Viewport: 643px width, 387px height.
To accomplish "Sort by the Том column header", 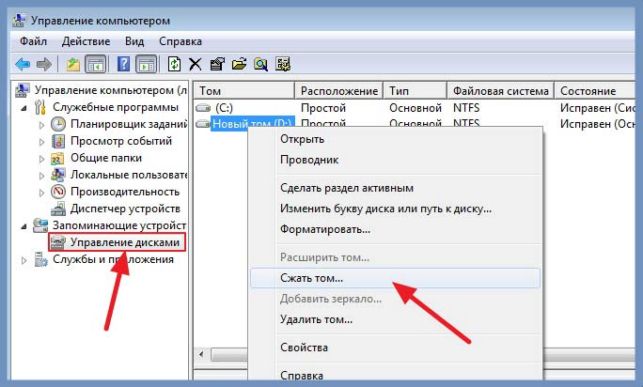I will point(244,91).
